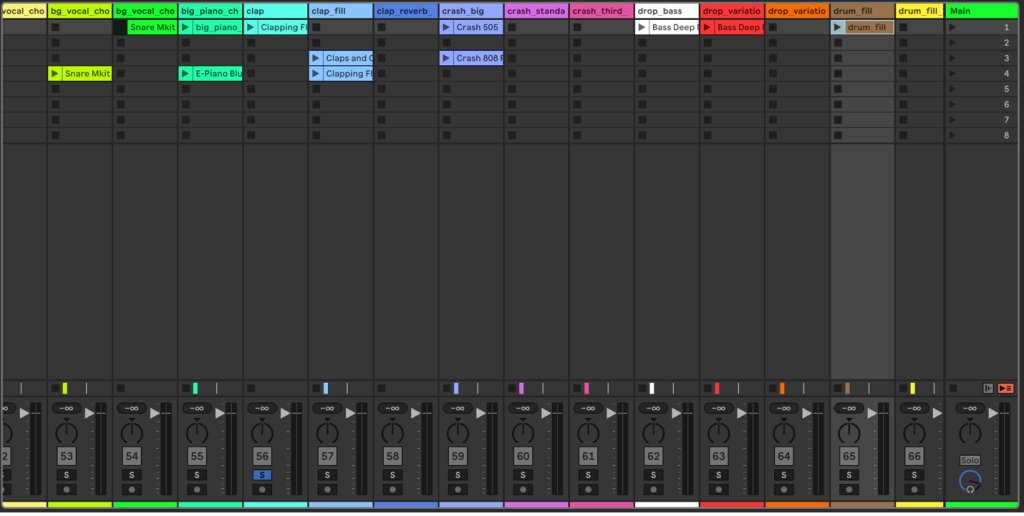Click the orange Back to Arrangement button
Image resolution: width=1024 pixels, height=516 pixels.
click(x=1006, y=389)
